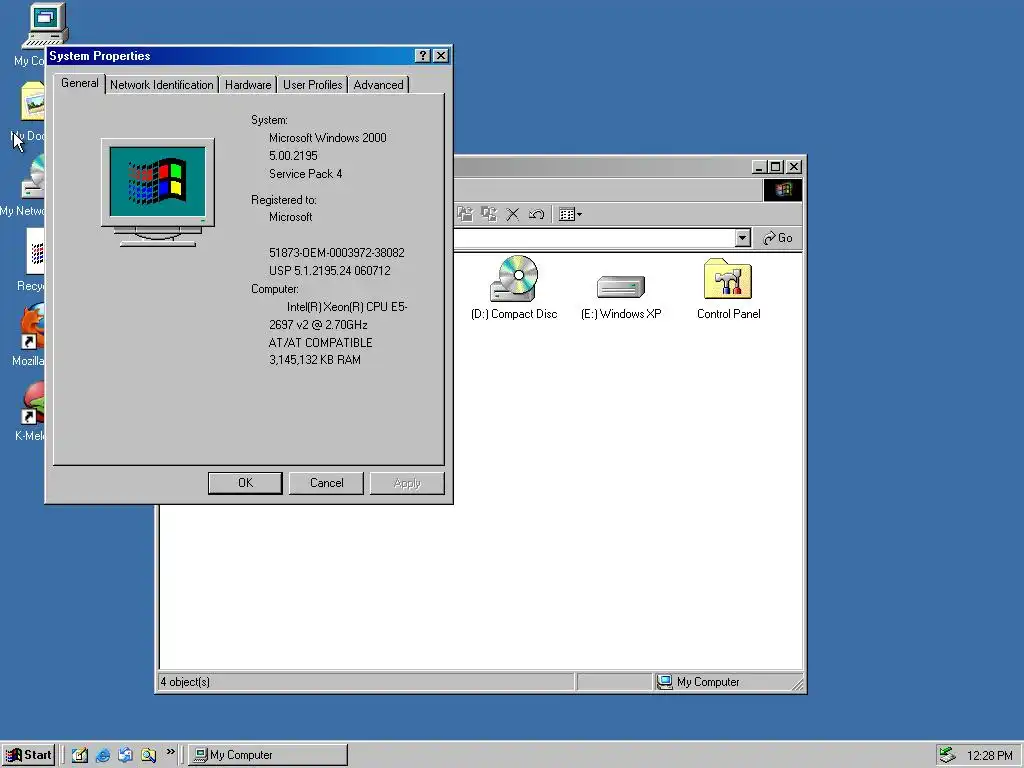The width and height of the screenshot is (1024, 768).
Task: Click the folder search Quick Launch icon
Action: click(x=148, y=755)
